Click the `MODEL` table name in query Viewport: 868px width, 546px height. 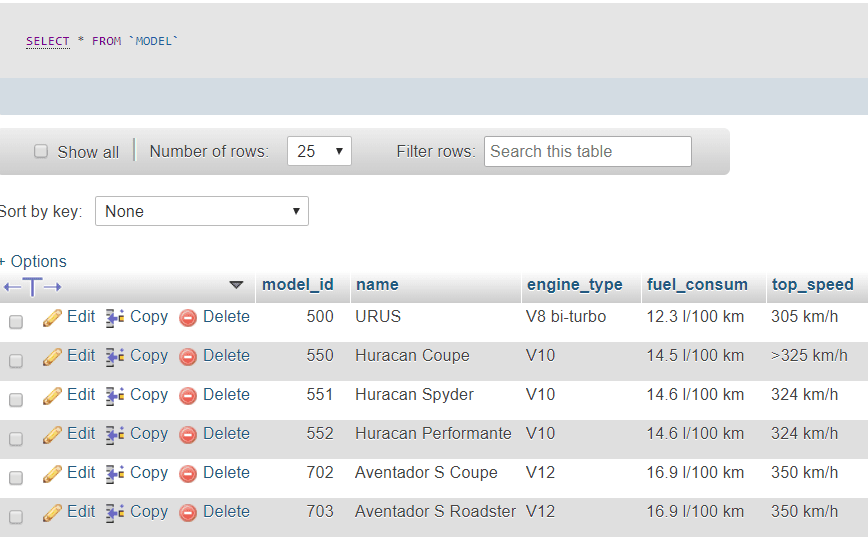pos(153,41)
